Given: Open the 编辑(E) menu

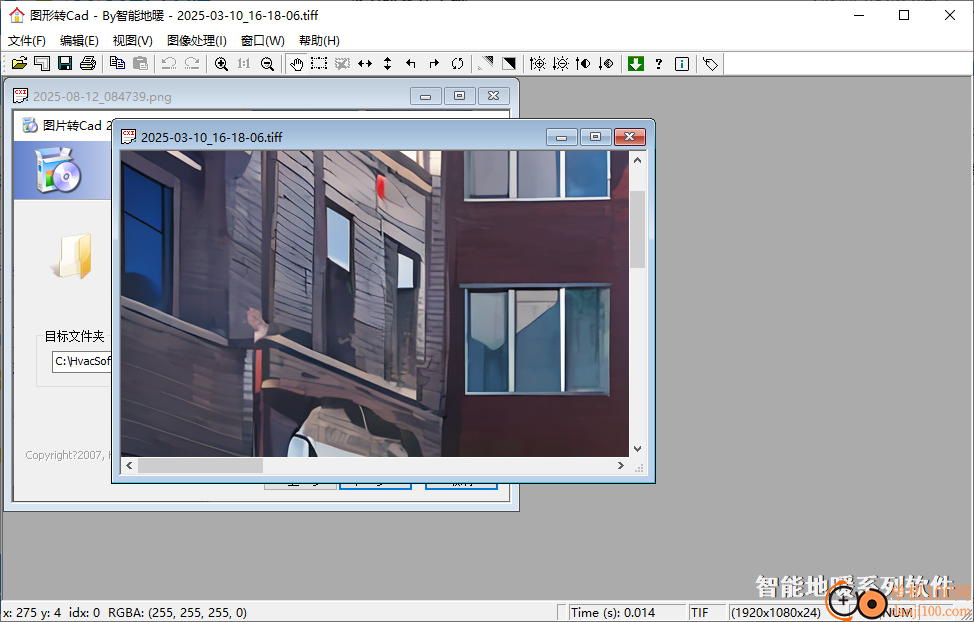Looking at the screenshot, I should [80, 40].
